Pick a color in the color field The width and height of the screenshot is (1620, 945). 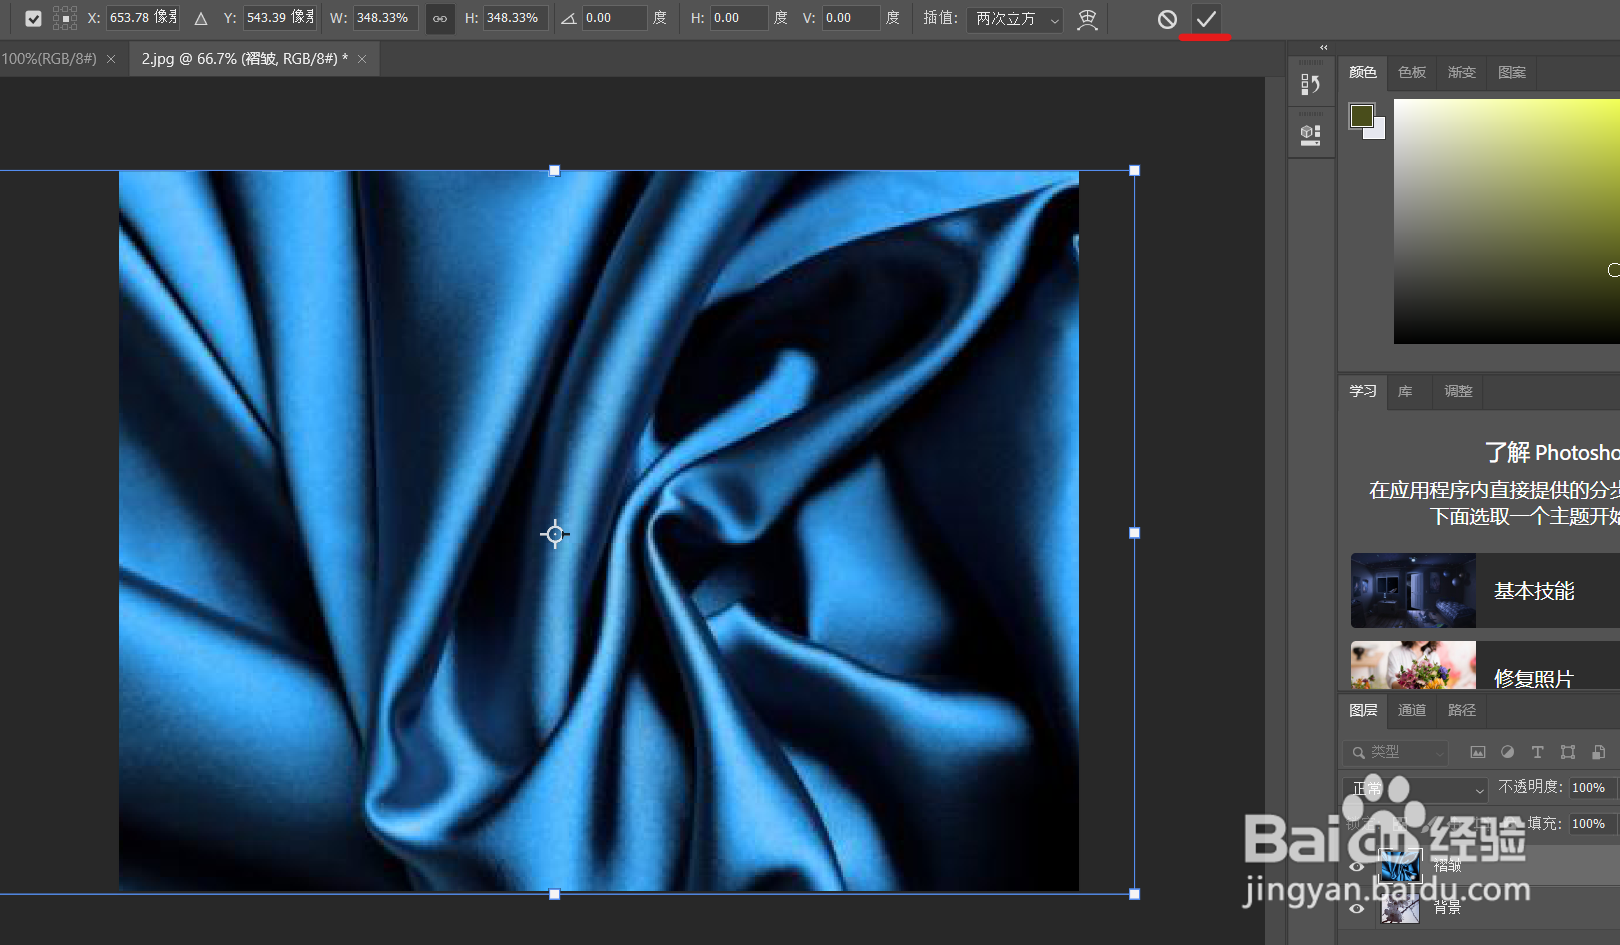pos(1506,221)
